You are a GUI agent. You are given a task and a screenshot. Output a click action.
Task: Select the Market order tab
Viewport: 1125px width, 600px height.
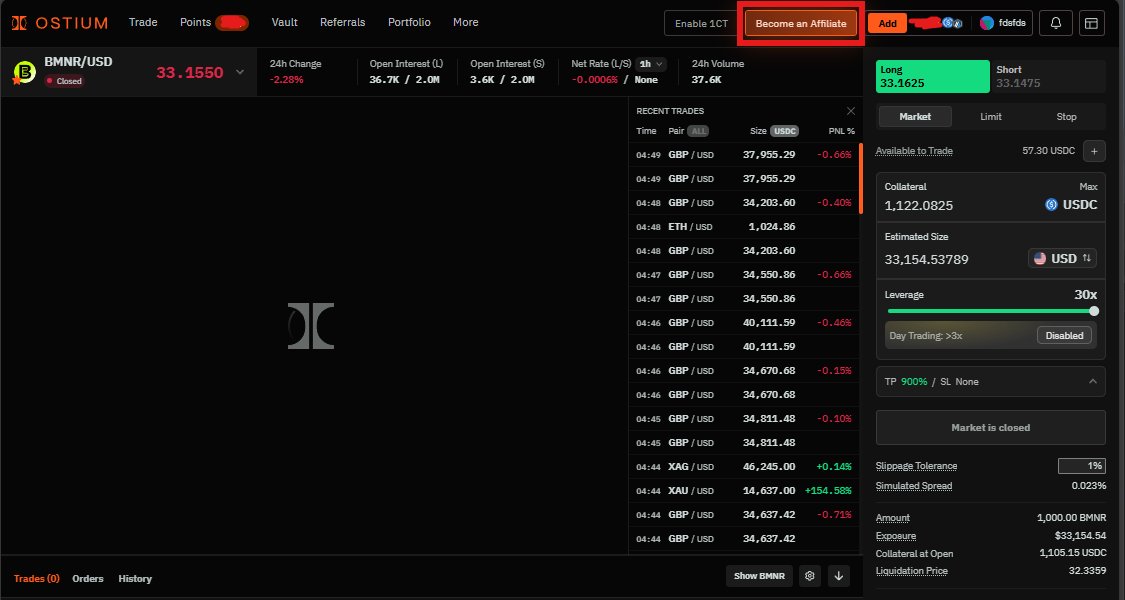coord(915,116)
